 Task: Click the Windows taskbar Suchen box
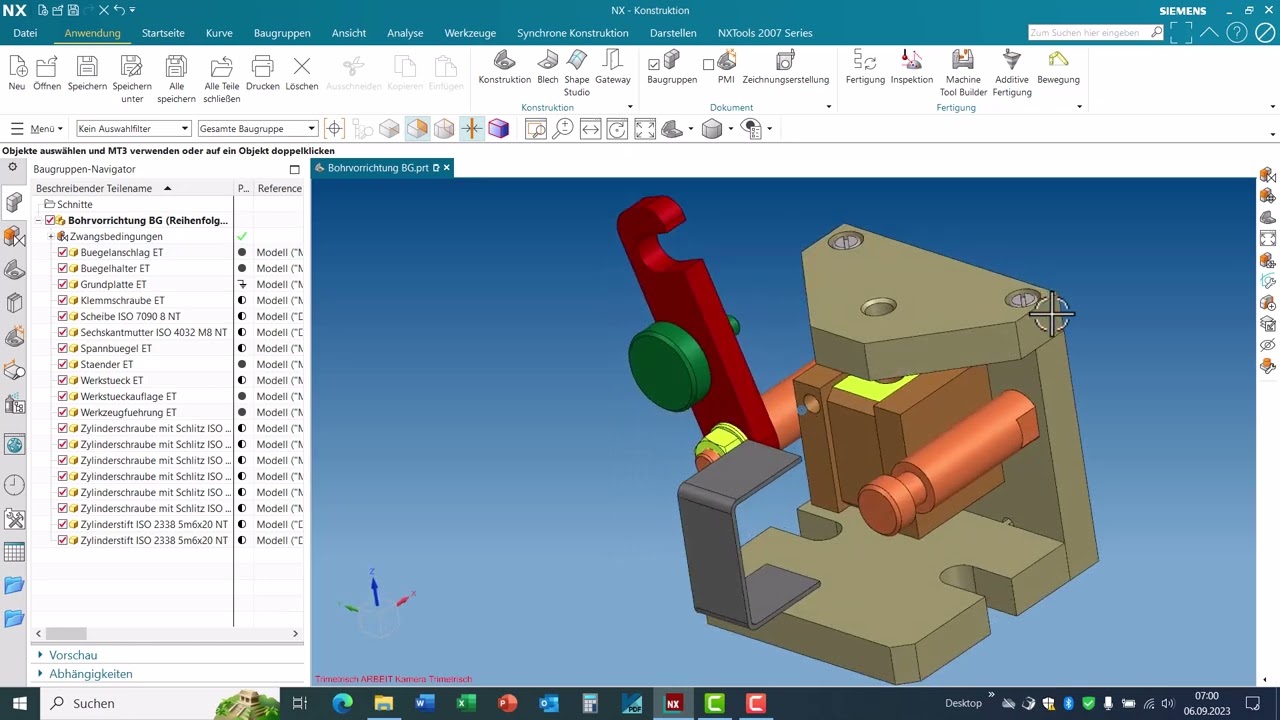point(160,703)
